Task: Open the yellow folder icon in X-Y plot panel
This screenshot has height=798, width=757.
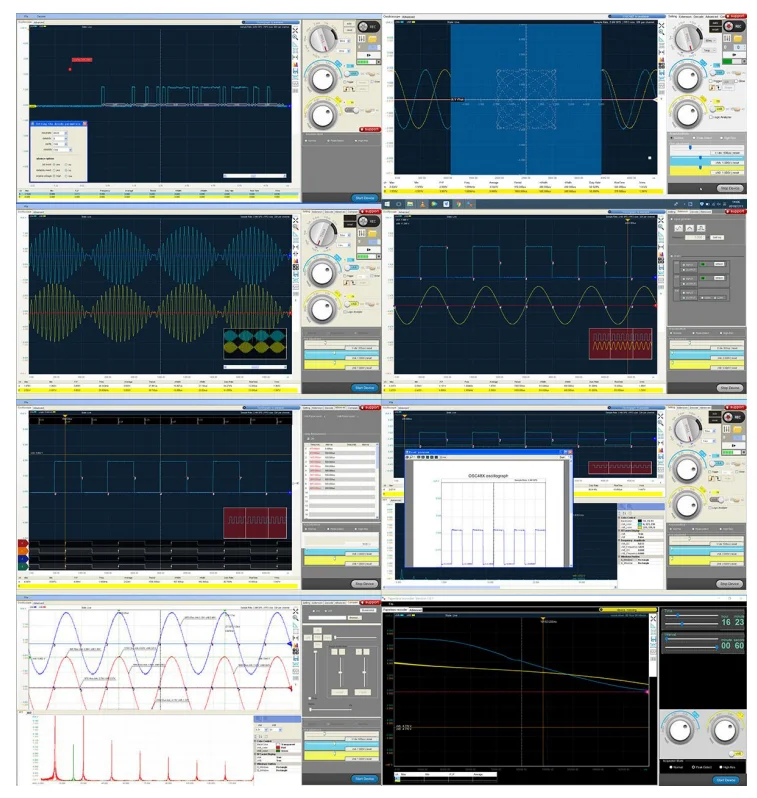Action: click(738, 38)
